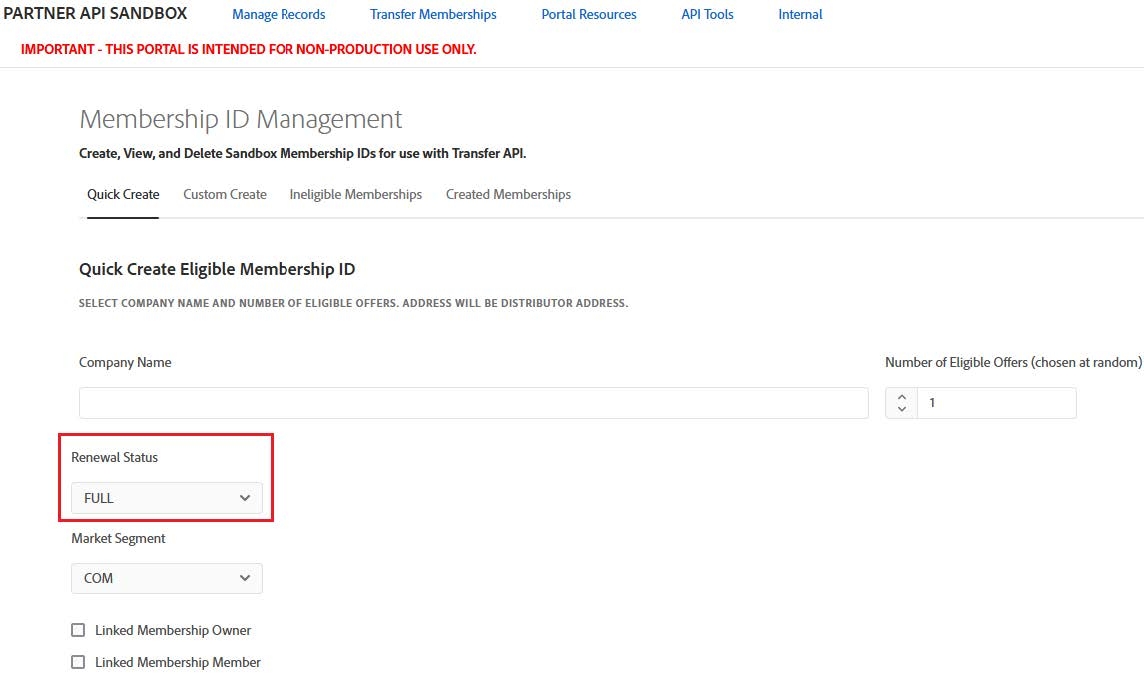Click the chevron icon in Market Segment
The image size is (1144, 682).
[245, 578]
